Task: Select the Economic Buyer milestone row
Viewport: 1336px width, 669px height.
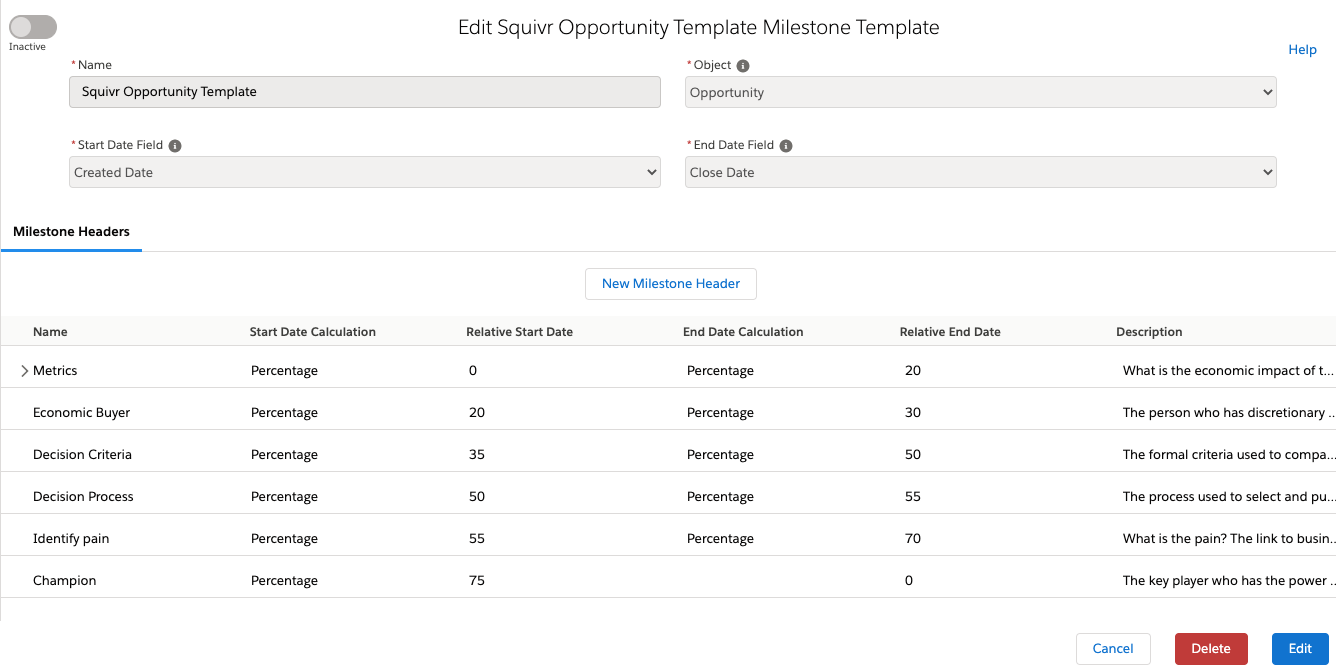Action: point(81,413)
